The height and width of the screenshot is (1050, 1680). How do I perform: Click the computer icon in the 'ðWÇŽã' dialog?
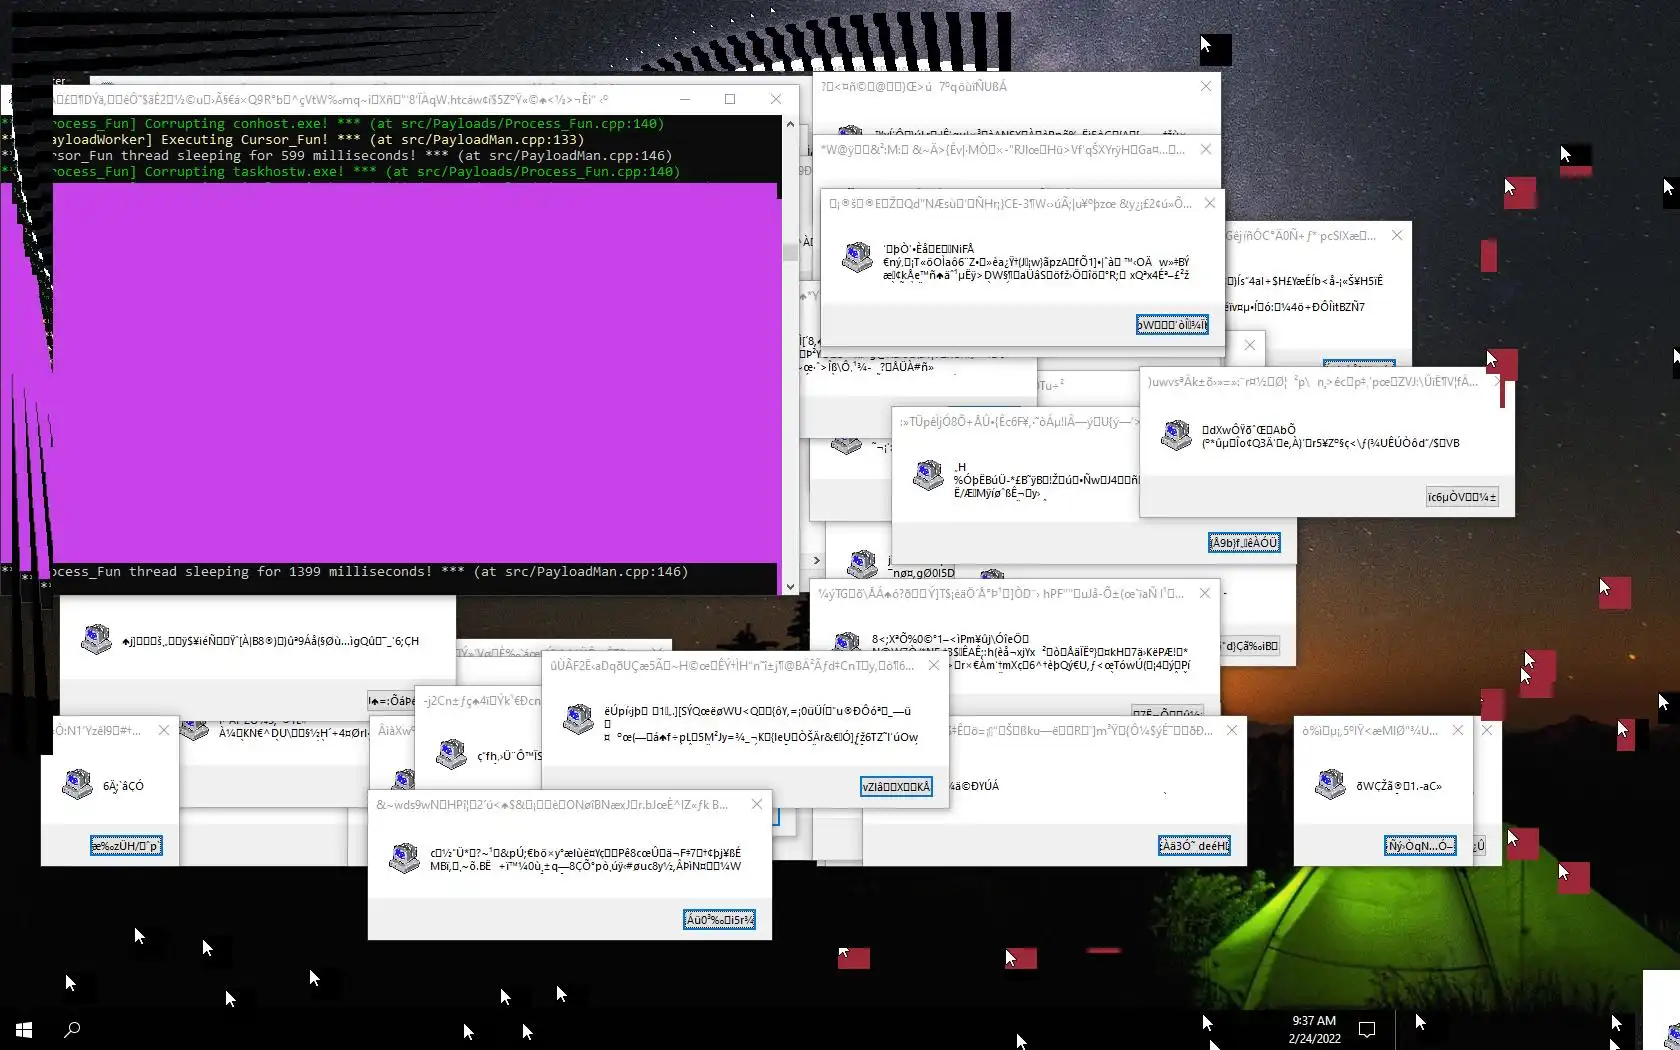pyautogui.click(x=1330, y=785)
